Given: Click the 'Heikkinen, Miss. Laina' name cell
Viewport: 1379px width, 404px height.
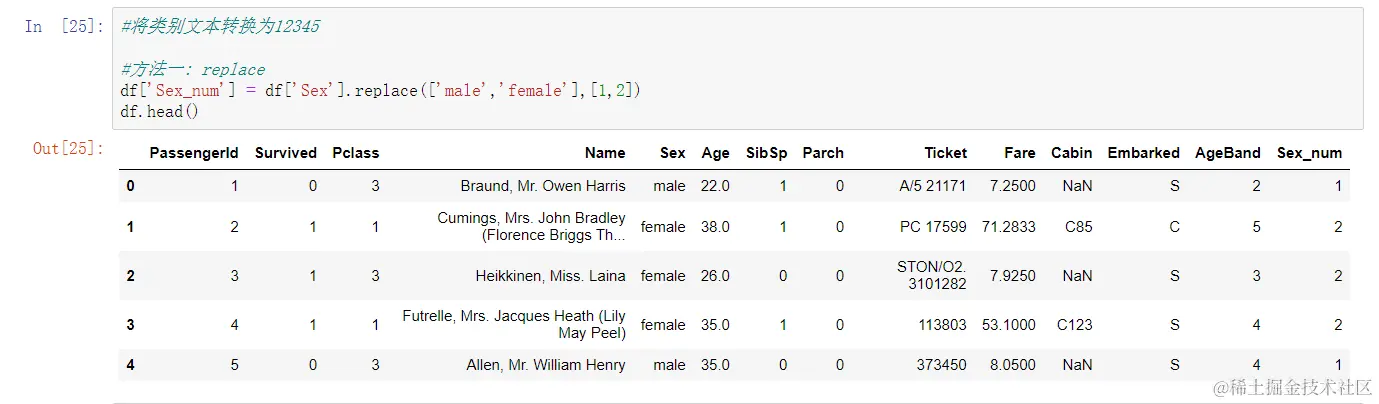Looking at the screenshot, I should pos(550,276).
